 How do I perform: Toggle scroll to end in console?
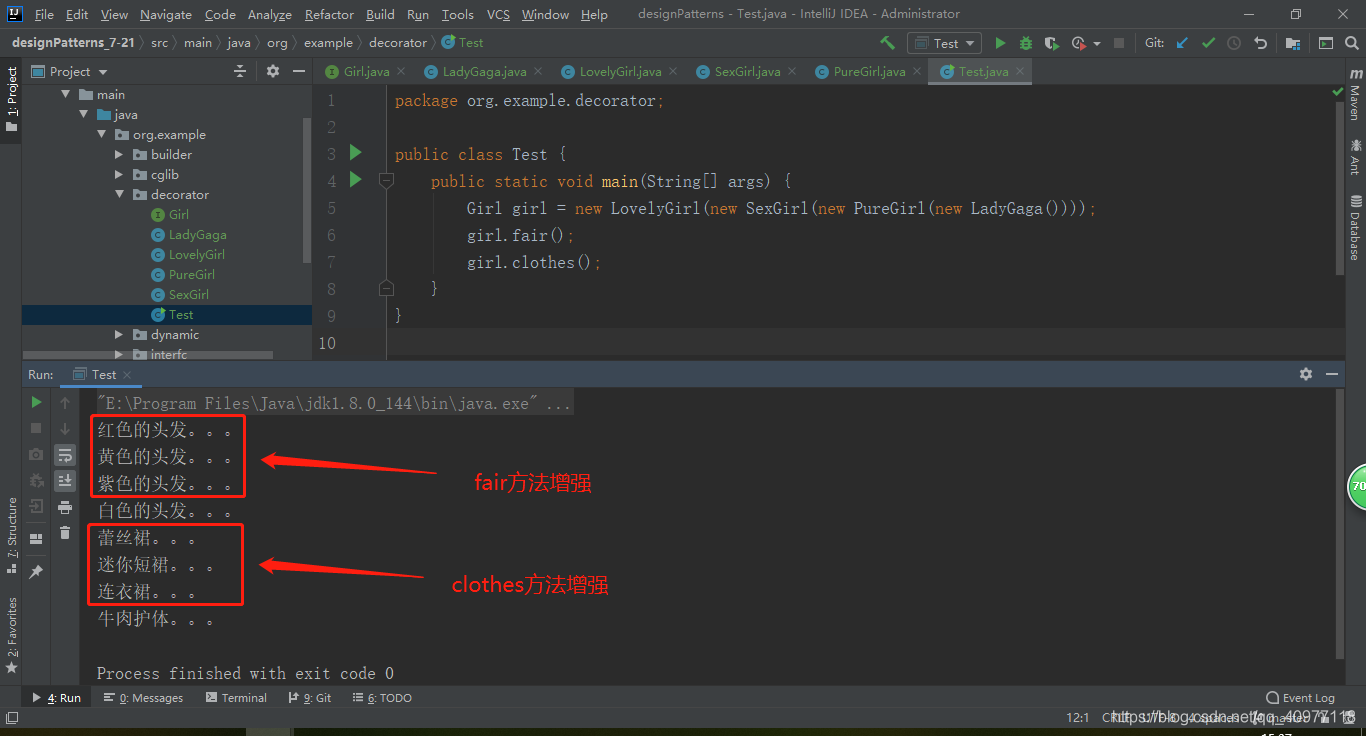[65, 481]
